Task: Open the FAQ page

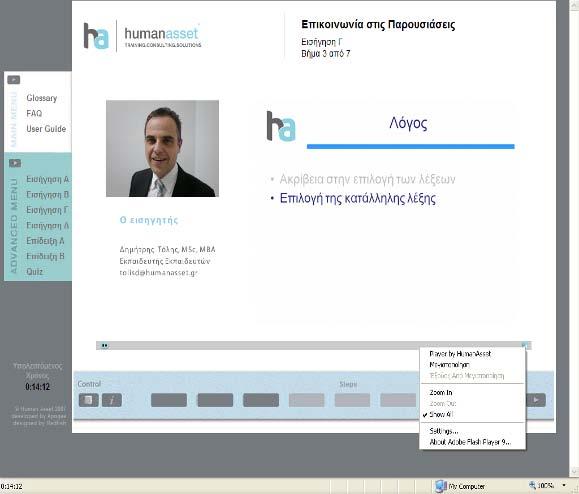Action: (34, 113)
